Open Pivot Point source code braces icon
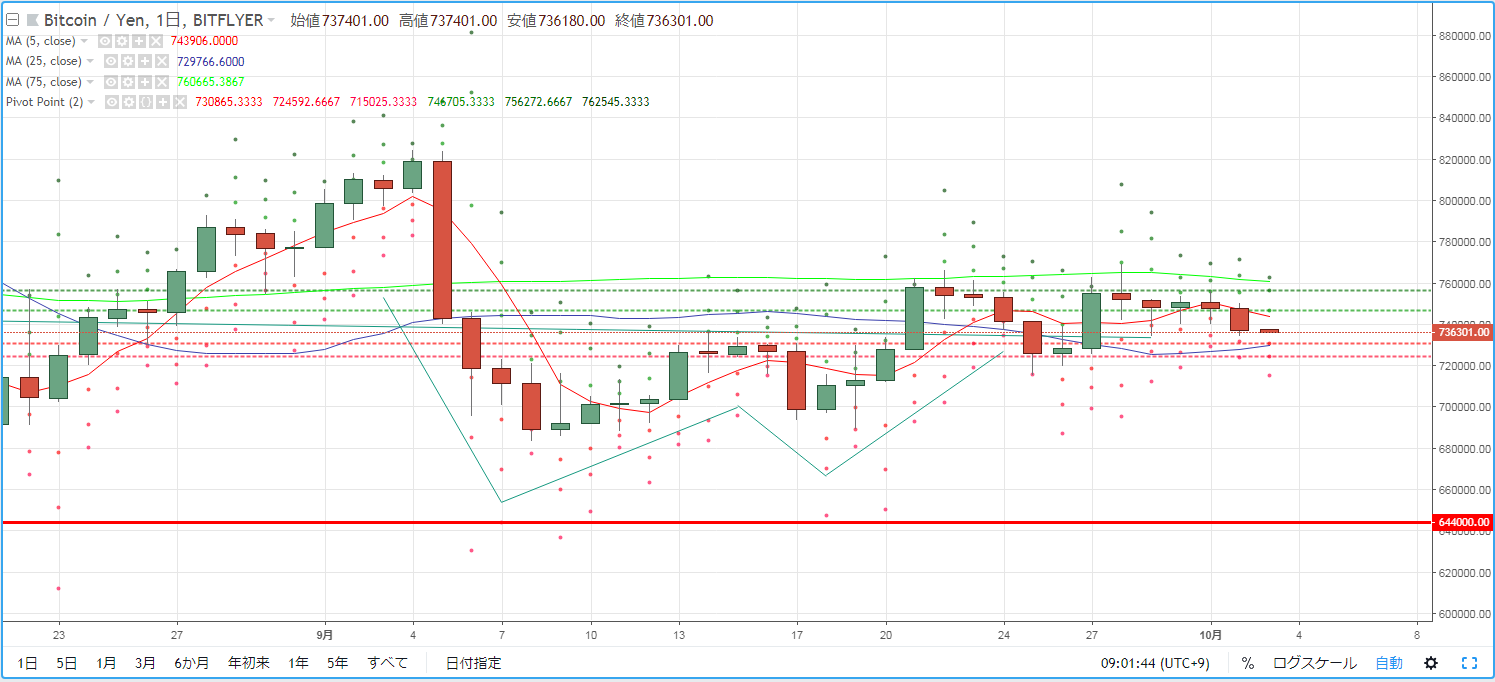Viewport: 1495px width, 682px height. [146, 102]
